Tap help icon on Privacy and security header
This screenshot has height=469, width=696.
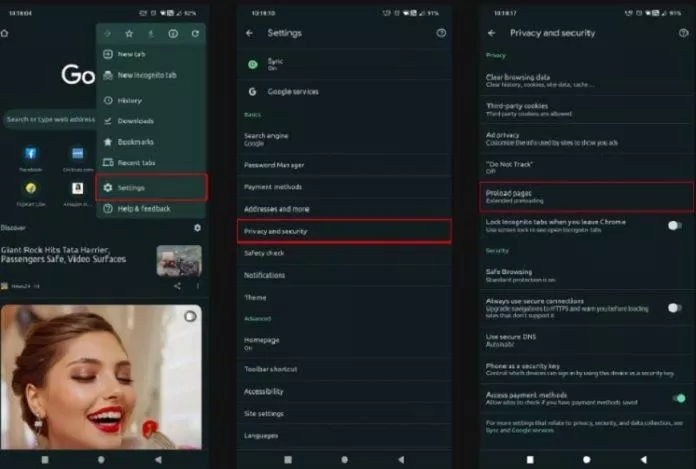coord(681,33)
